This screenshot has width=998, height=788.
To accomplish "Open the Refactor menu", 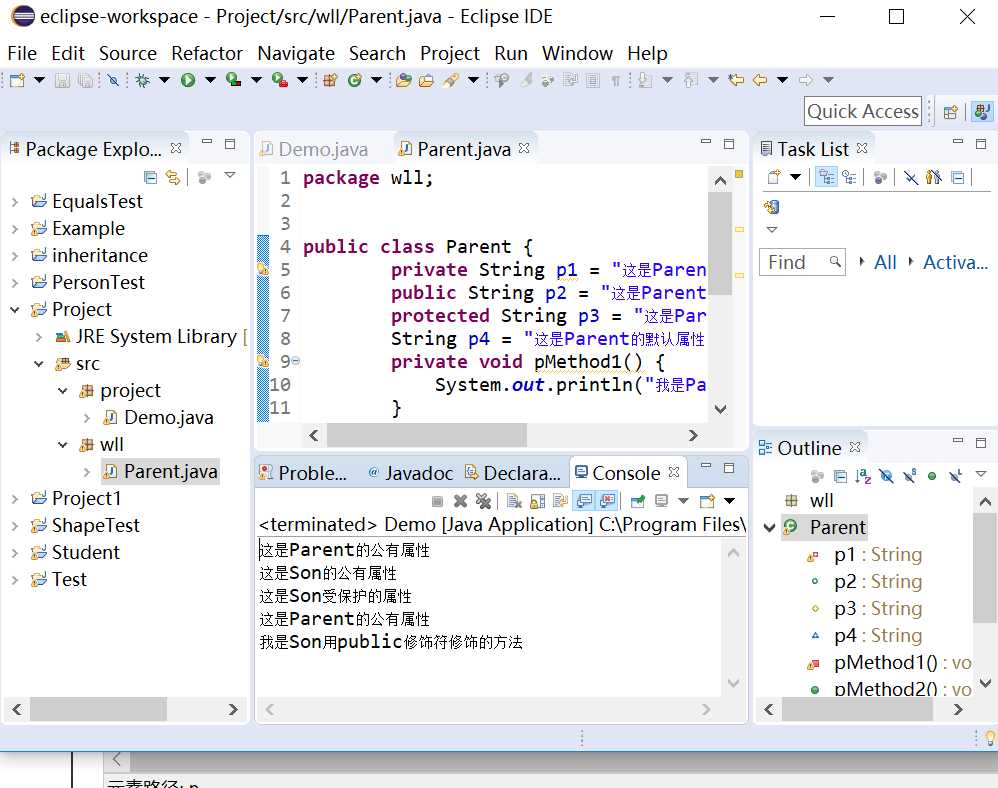I will coord(207,53).
